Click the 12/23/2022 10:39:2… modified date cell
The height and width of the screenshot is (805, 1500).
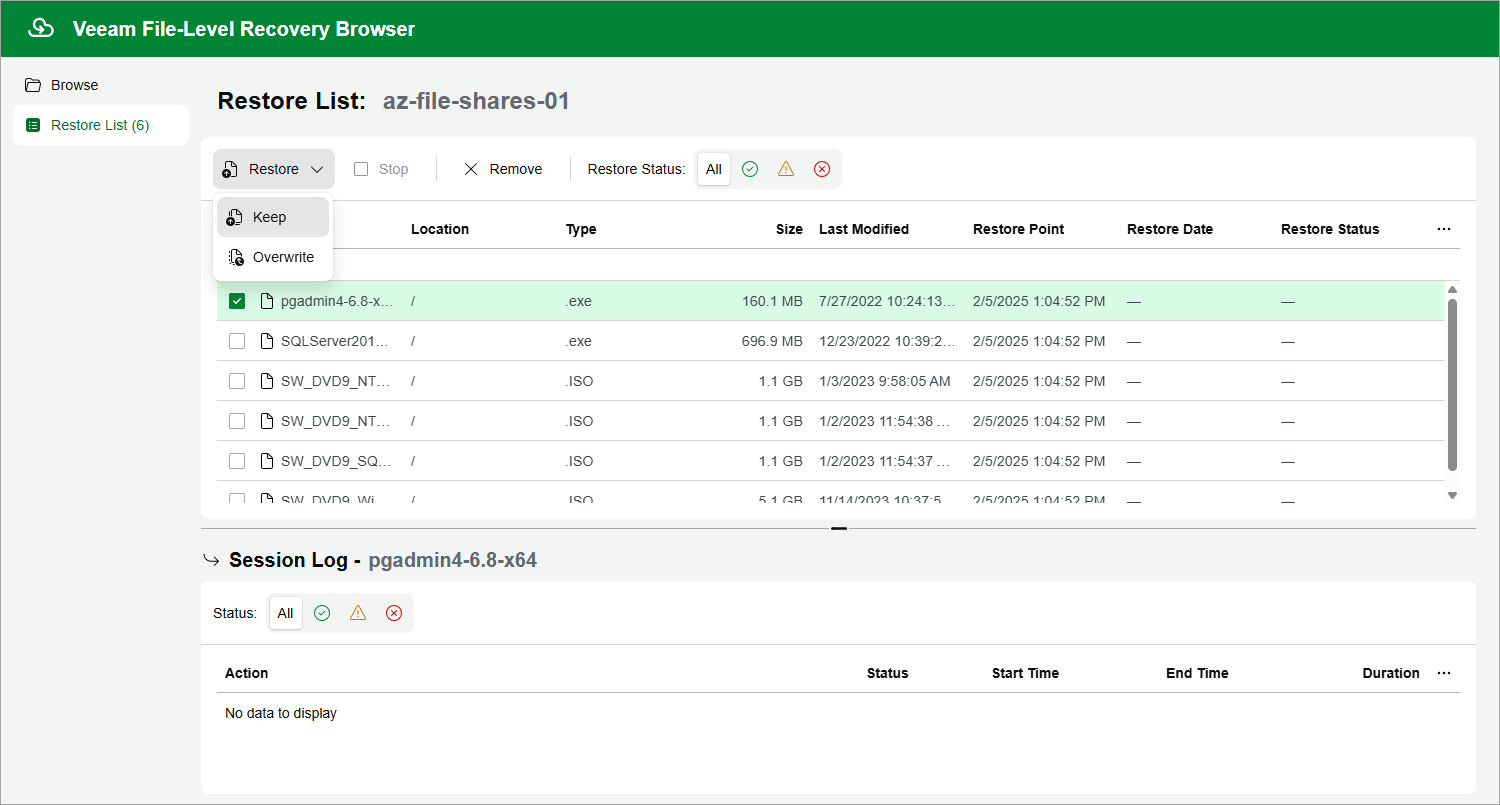click(x=887, y=341)
